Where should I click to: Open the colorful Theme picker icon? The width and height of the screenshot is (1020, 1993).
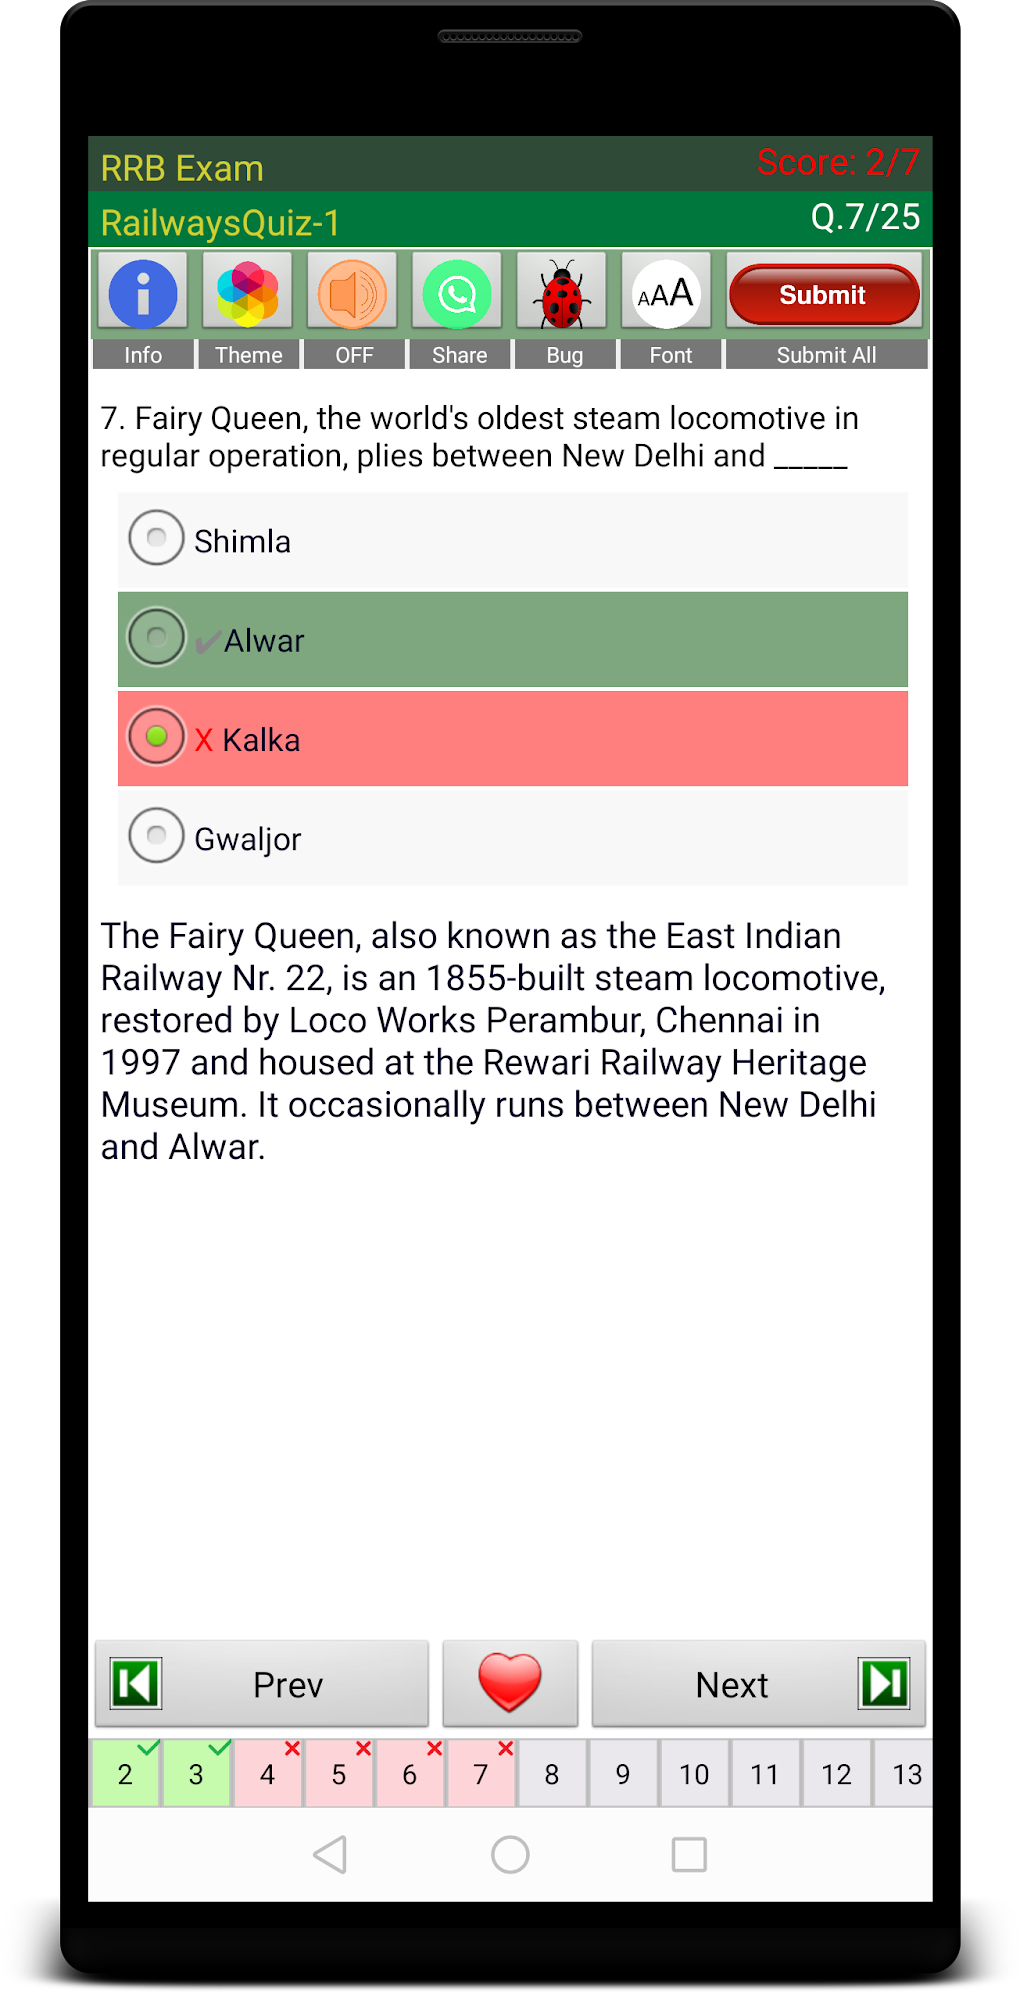(x=248, y=293)
